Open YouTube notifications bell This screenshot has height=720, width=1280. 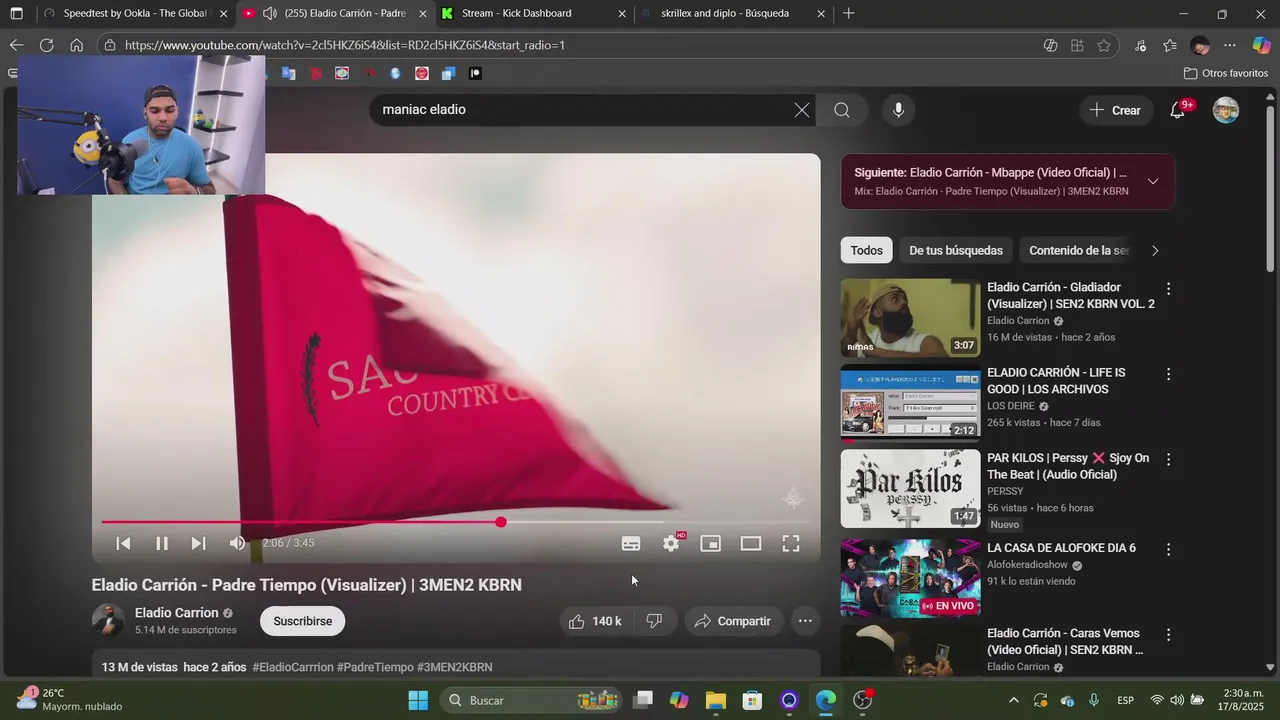pos(1178,110)
